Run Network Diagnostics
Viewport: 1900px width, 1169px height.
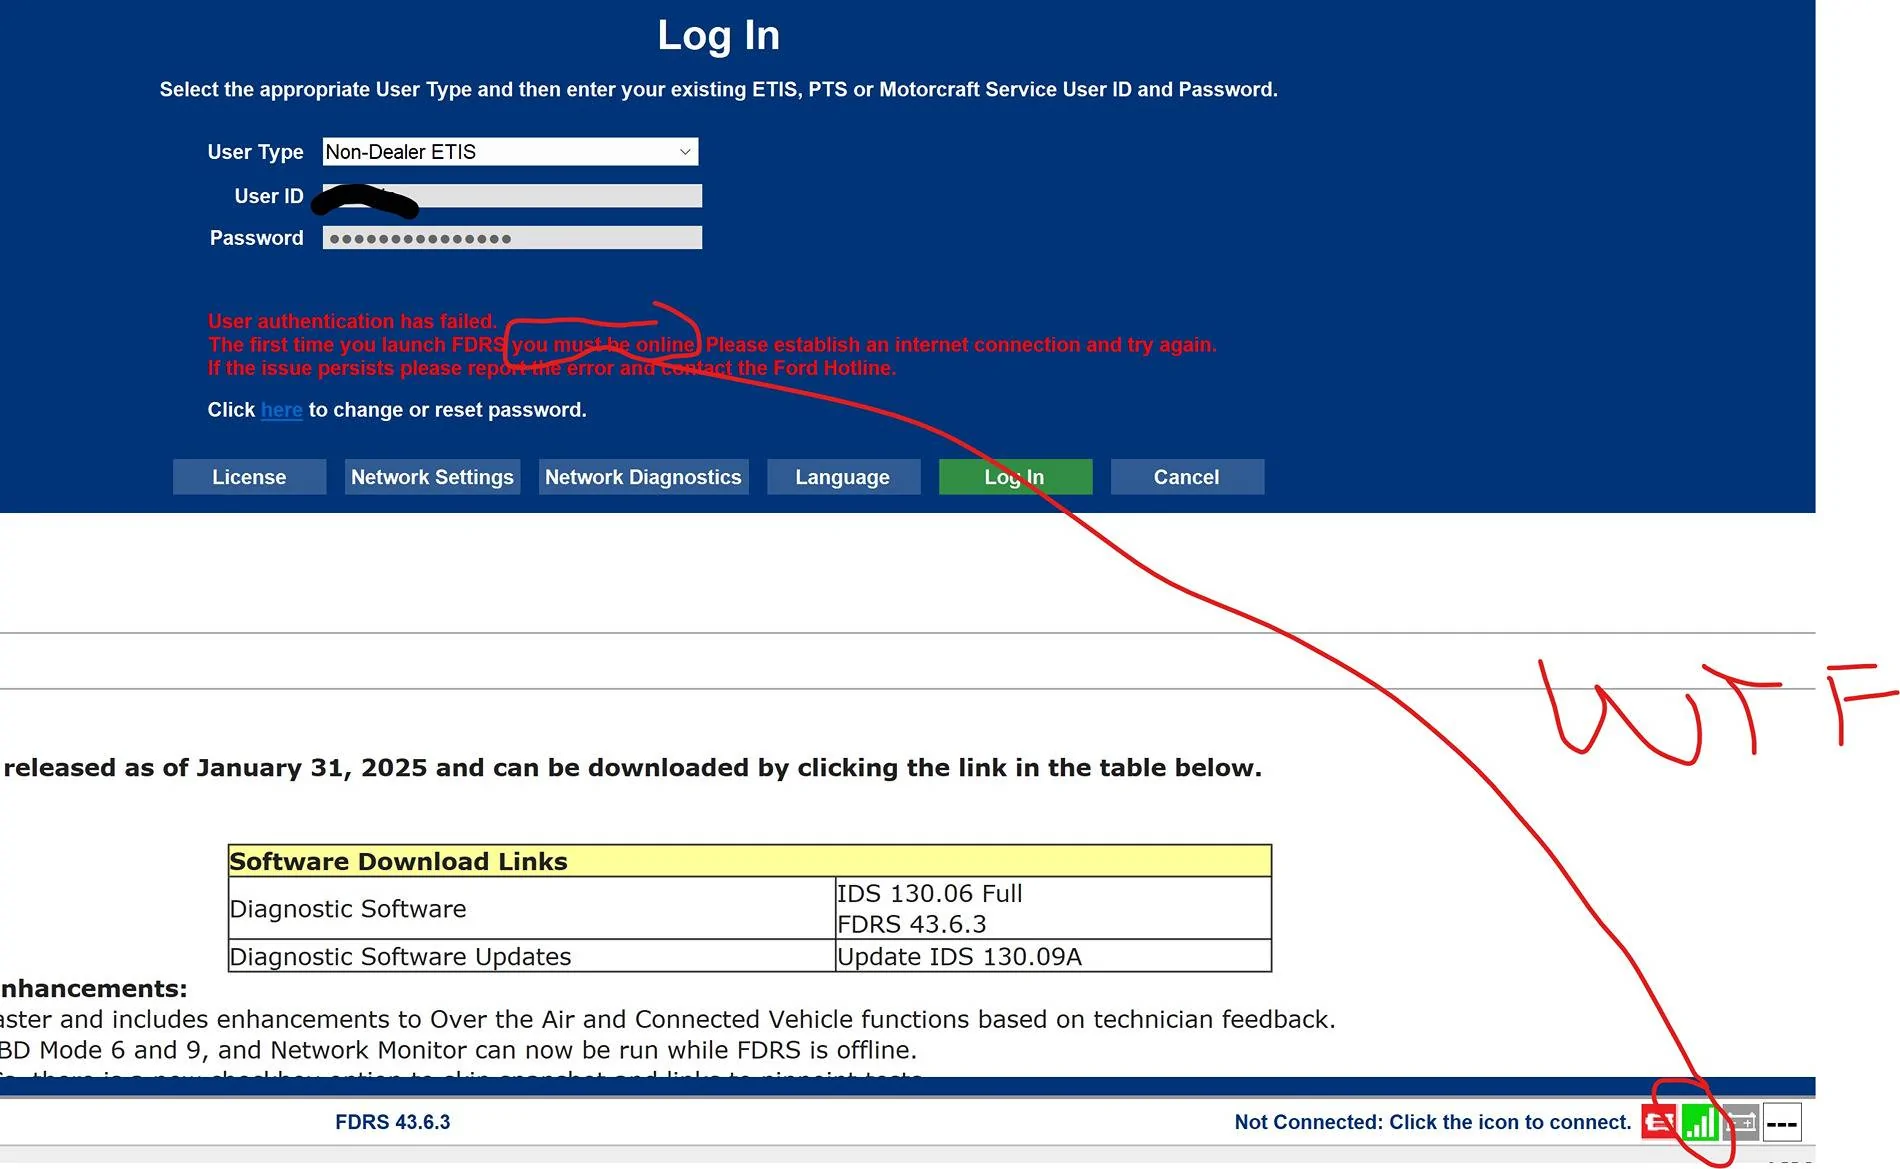coord(642,477)
